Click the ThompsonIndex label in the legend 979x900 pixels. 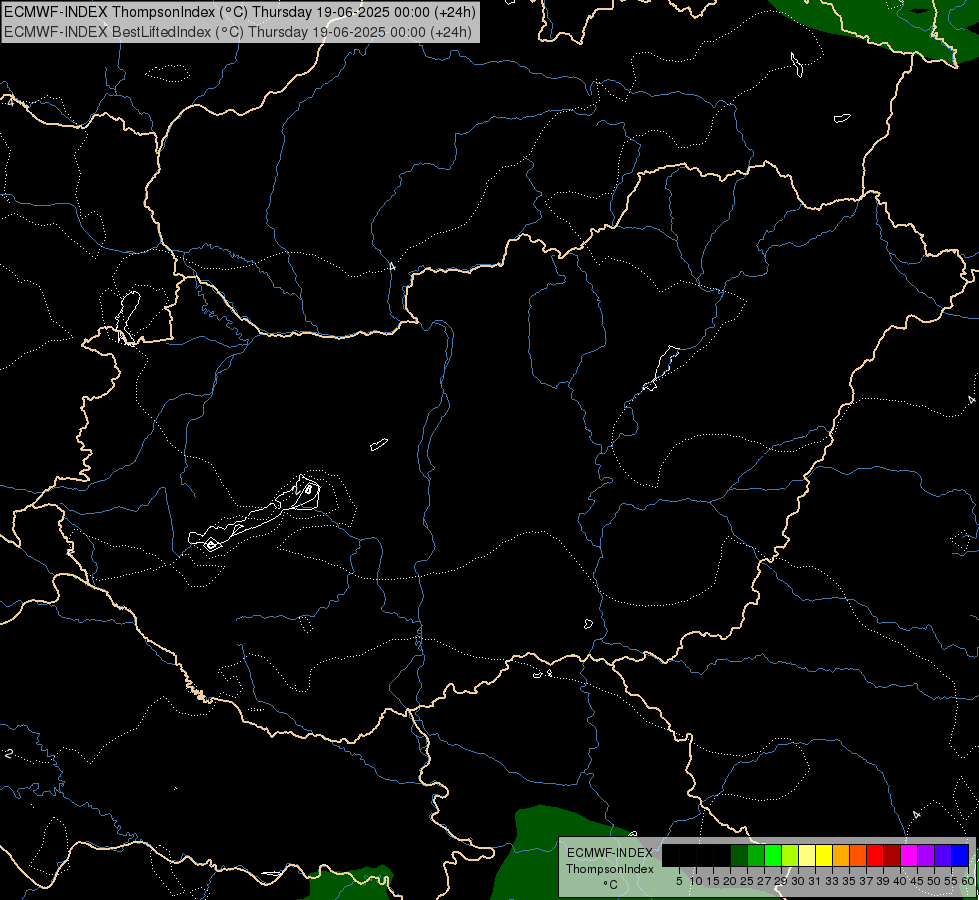click(x=610, y=869)
